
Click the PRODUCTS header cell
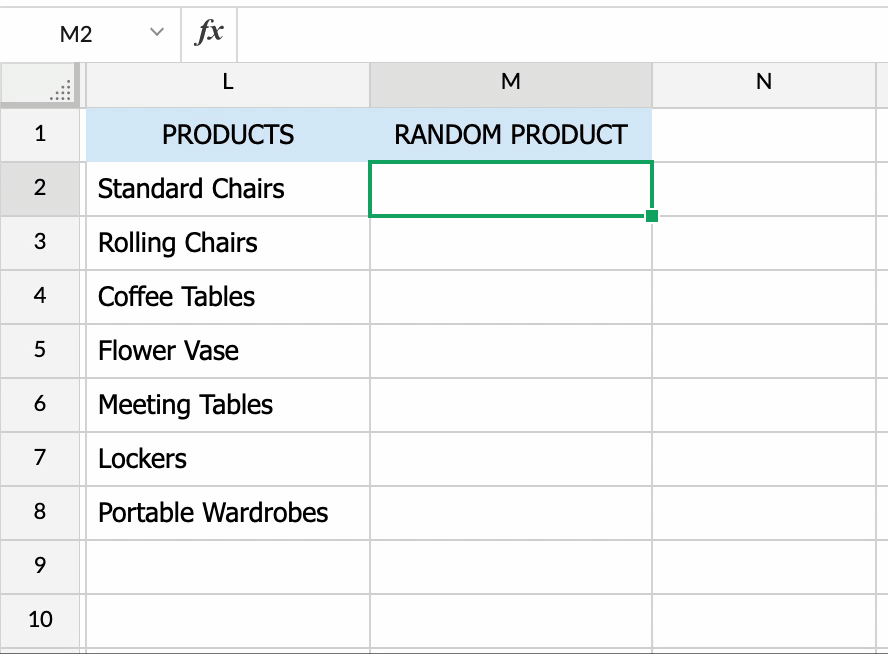click(x=226, y=134)
